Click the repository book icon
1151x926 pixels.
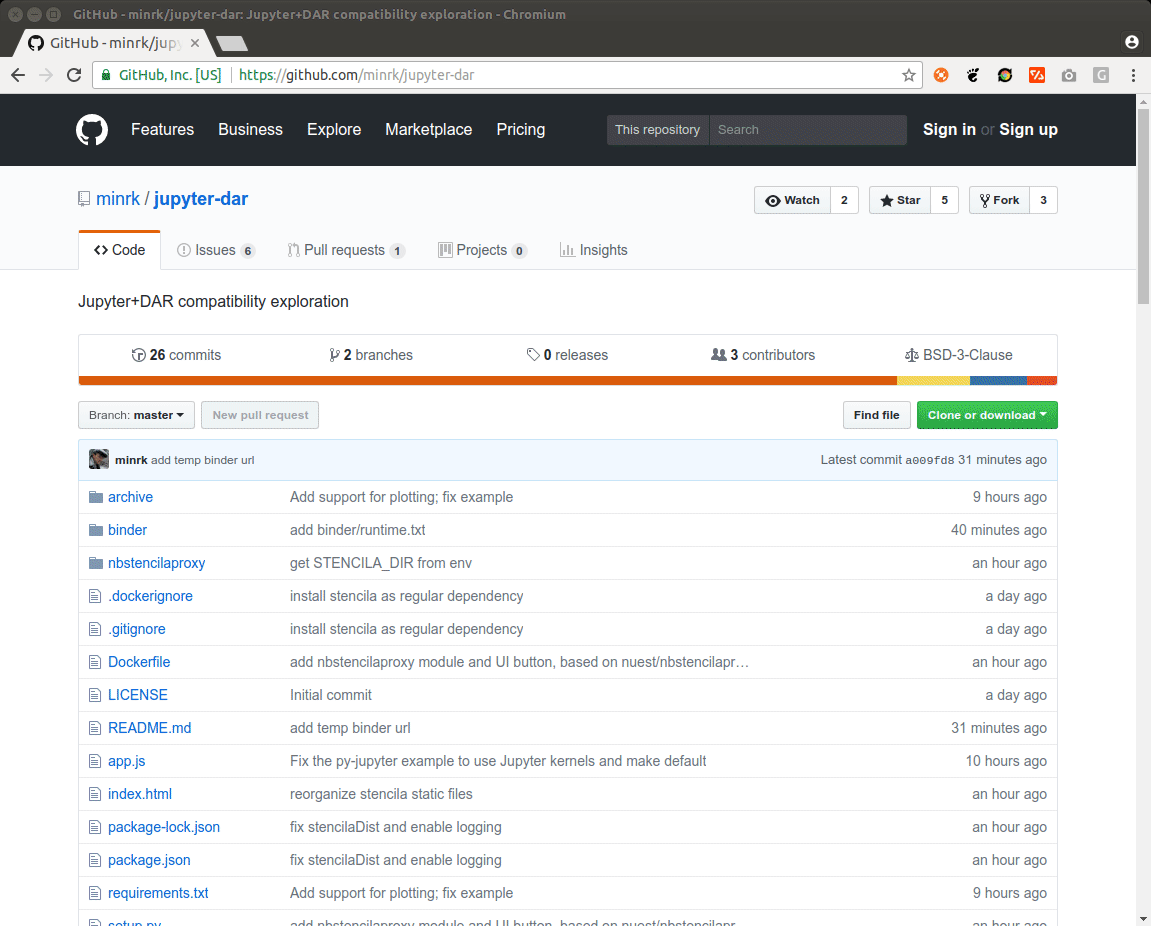tap(84, 199)
